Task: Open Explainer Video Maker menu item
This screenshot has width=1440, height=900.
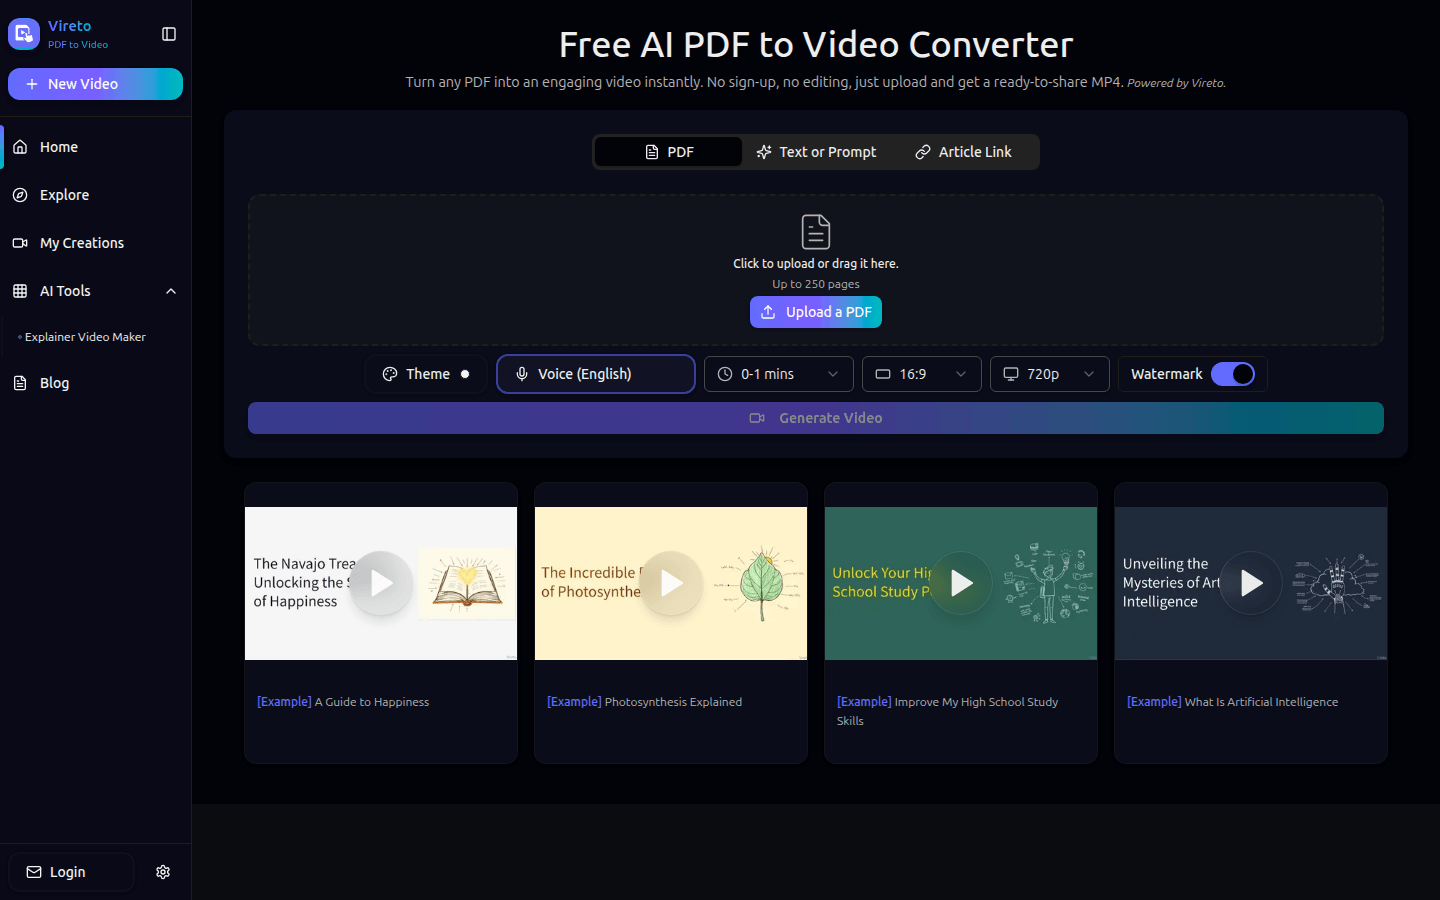Action: [x=85, y=337]
